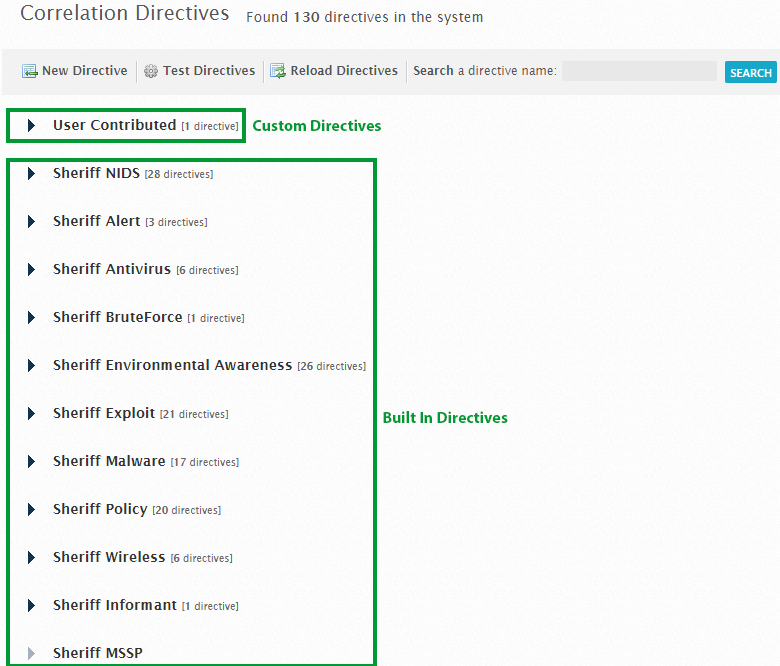This screenshot has width=780, height=666.
Task: Click the '[21 directives]' count
Action: click(x=194, y=414)
